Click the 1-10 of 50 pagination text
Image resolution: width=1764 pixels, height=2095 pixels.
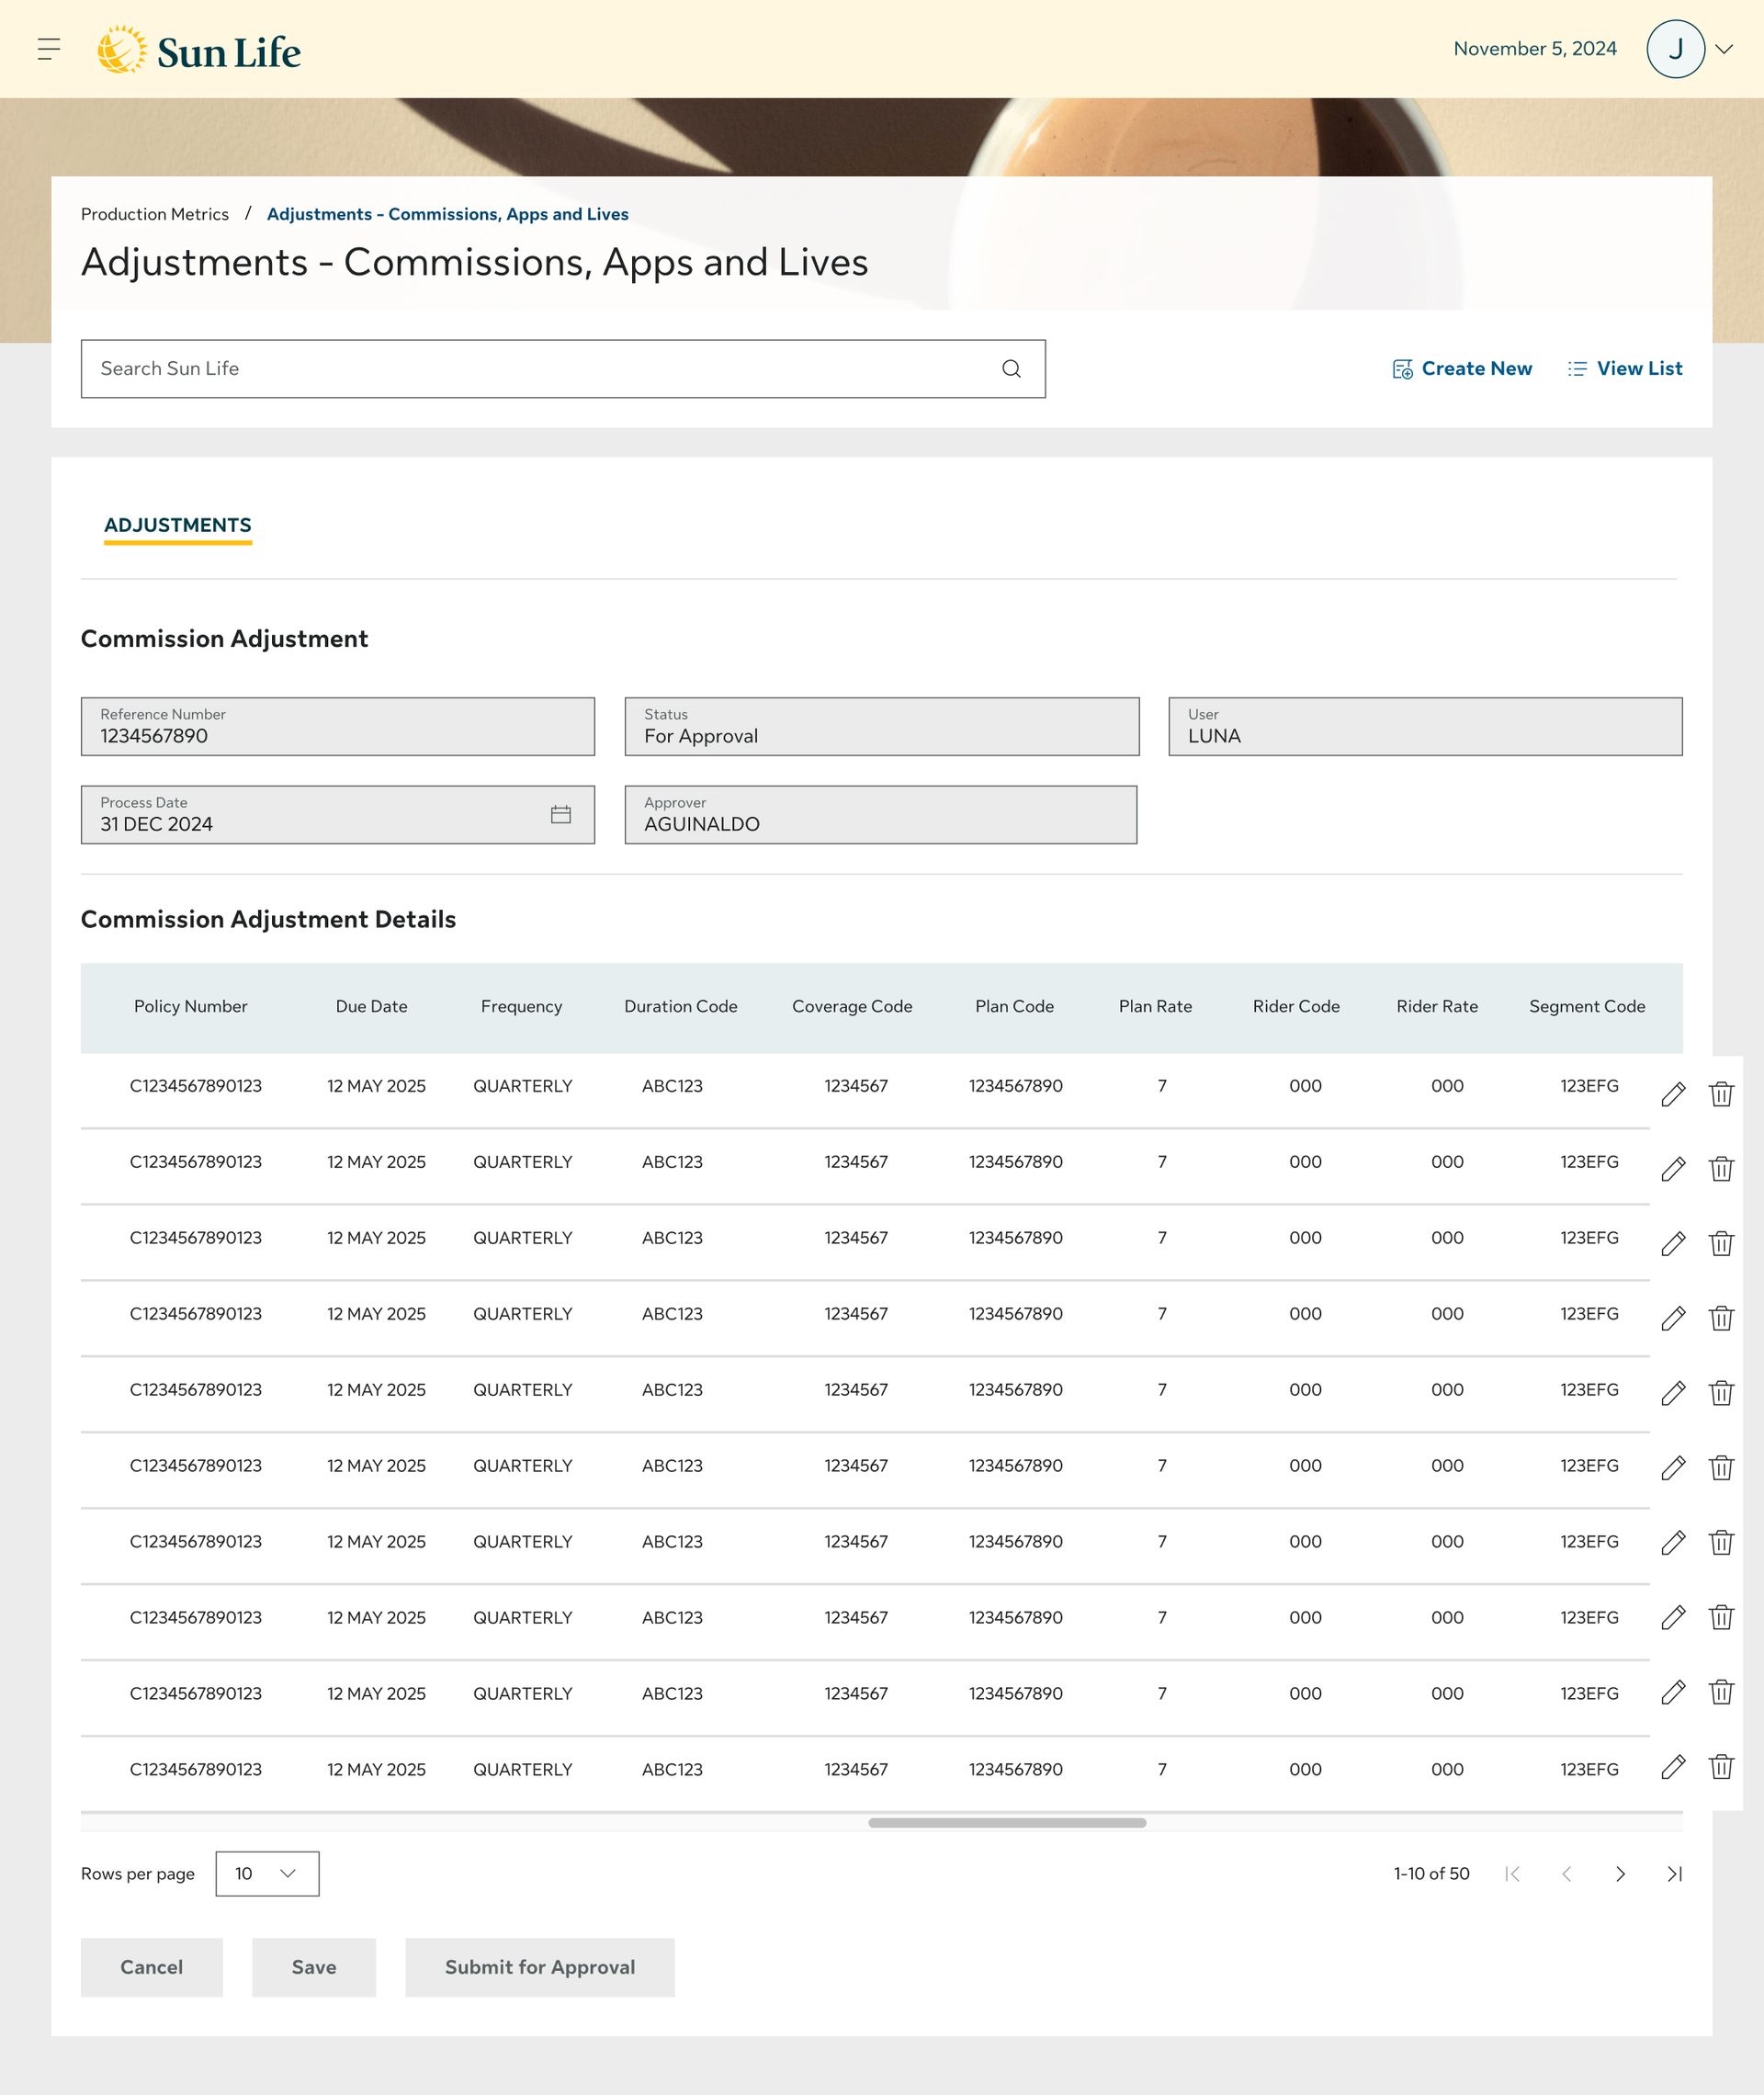click(x=1431, y=1874)
